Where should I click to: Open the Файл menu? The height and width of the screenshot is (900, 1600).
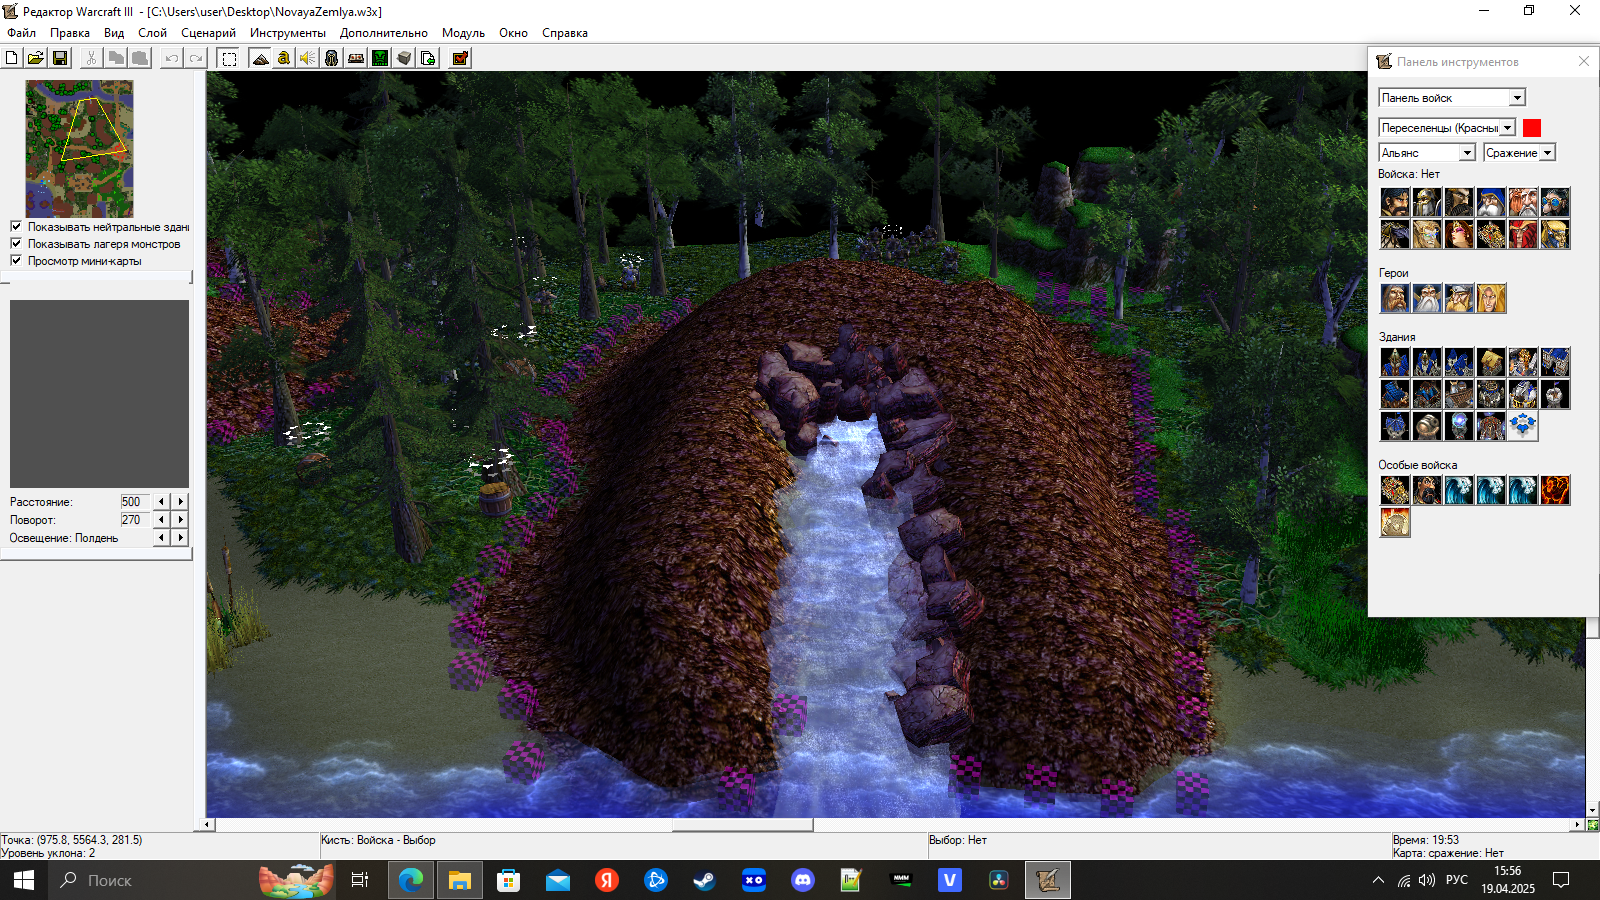tap(21, 33)
